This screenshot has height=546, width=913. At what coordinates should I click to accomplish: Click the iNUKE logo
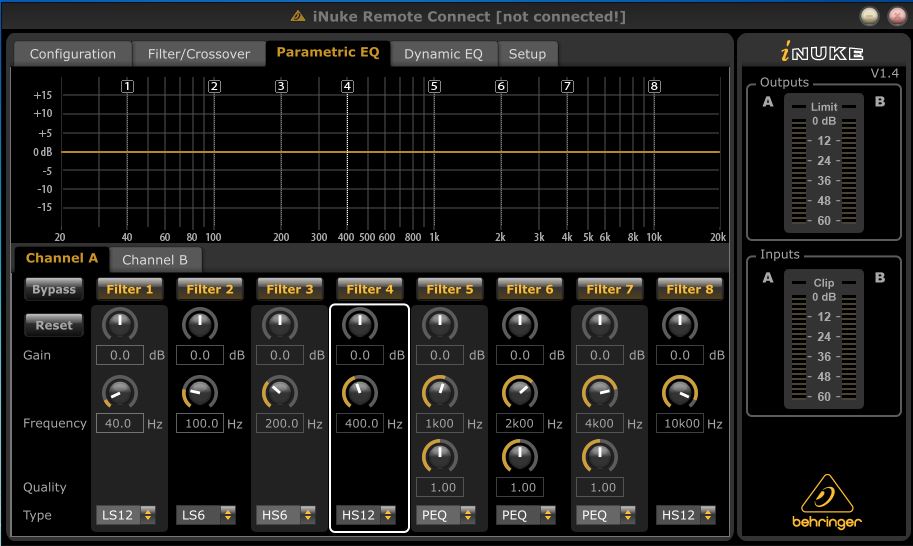(822, 52)
